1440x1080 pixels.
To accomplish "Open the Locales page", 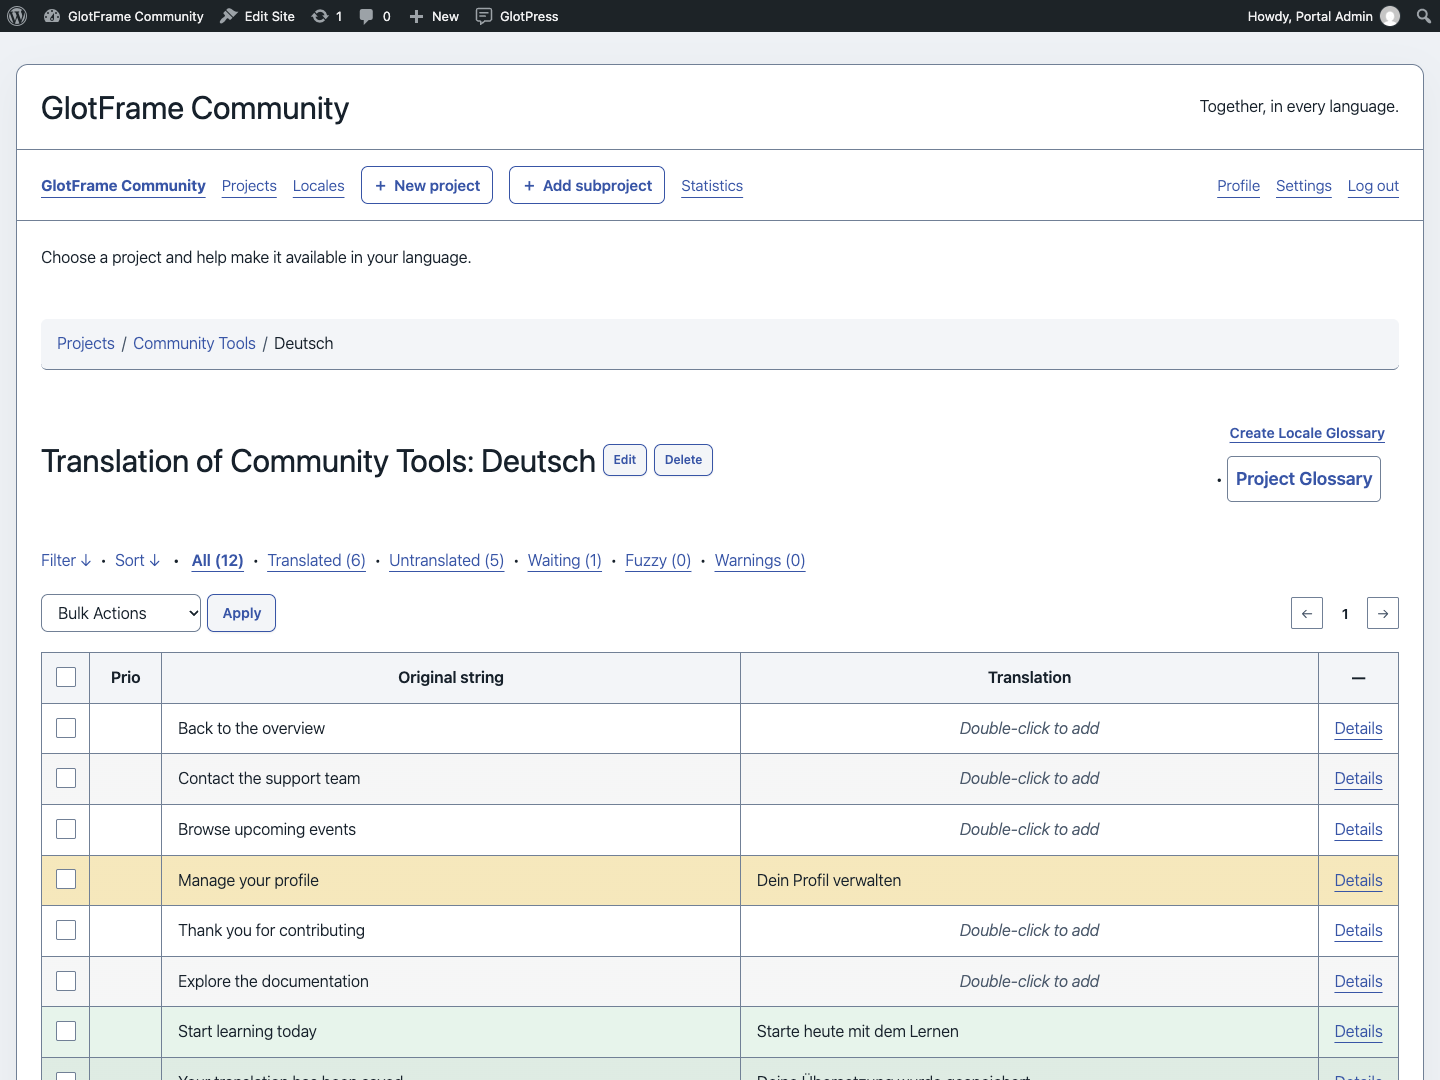I will (318, 186).
